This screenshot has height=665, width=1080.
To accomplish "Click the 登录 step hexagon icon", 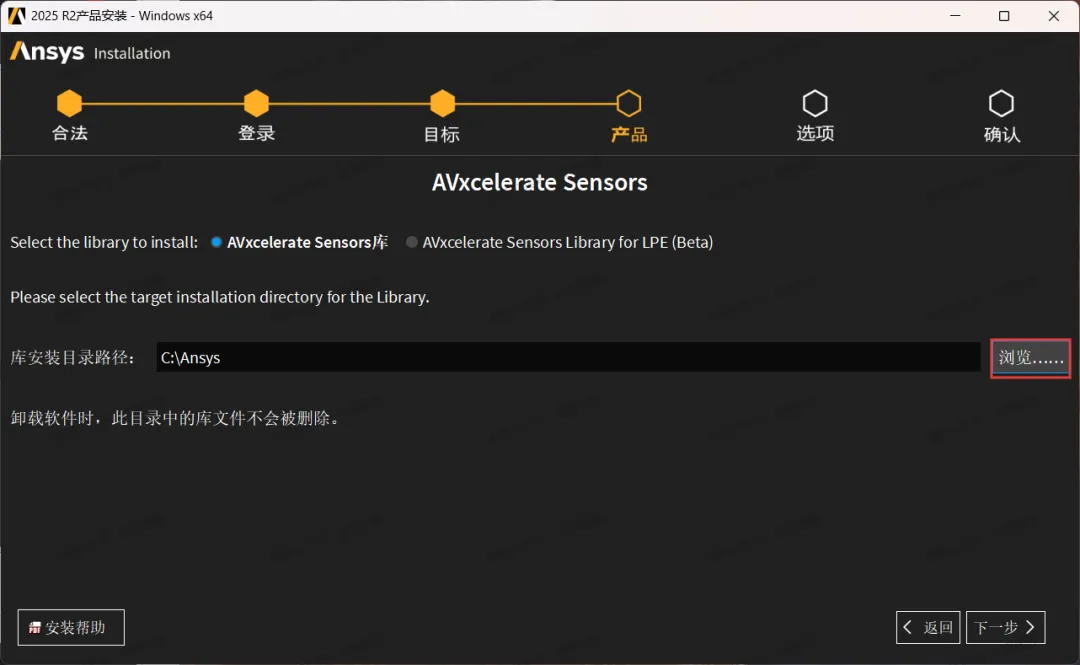I will tap(256, 103).
